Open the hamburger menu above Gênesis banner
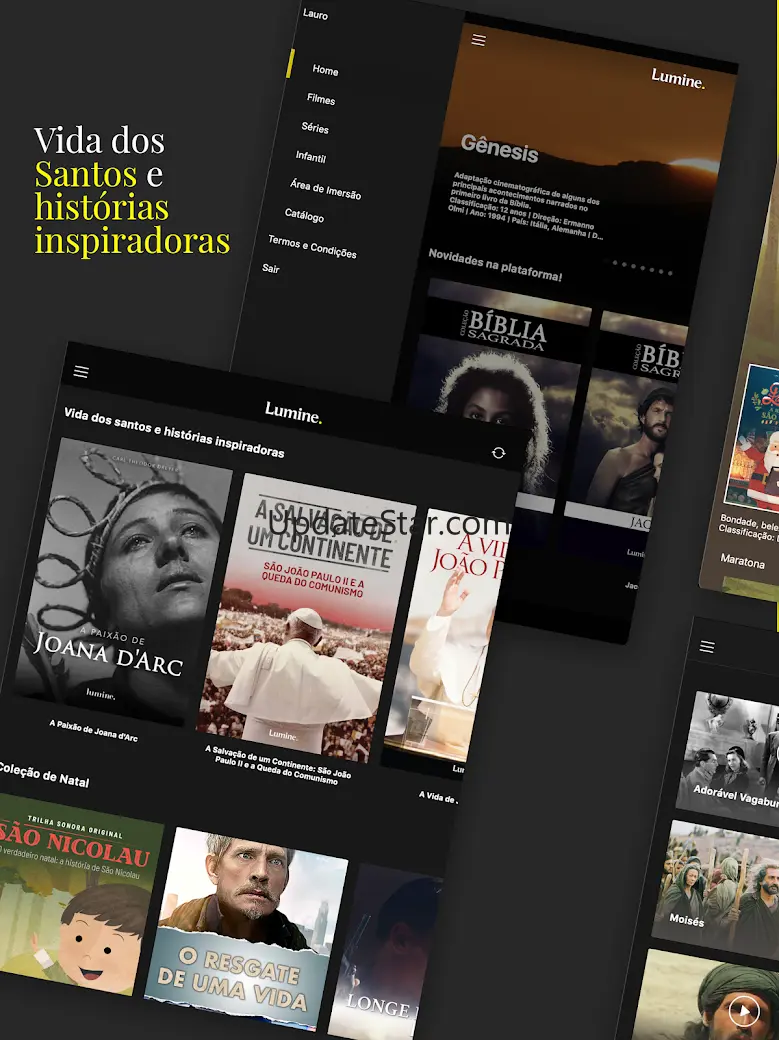 [478, 40]
